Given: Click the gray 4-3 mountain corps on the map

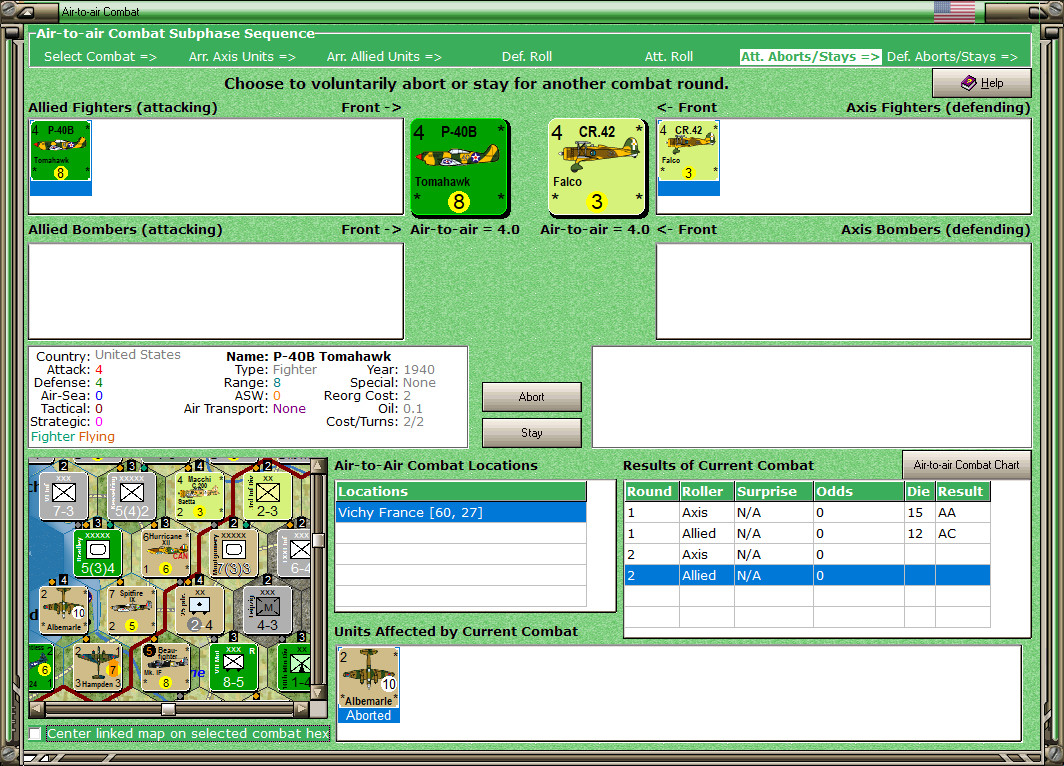Looking at the screenshot, I should [x=267, y=611].
